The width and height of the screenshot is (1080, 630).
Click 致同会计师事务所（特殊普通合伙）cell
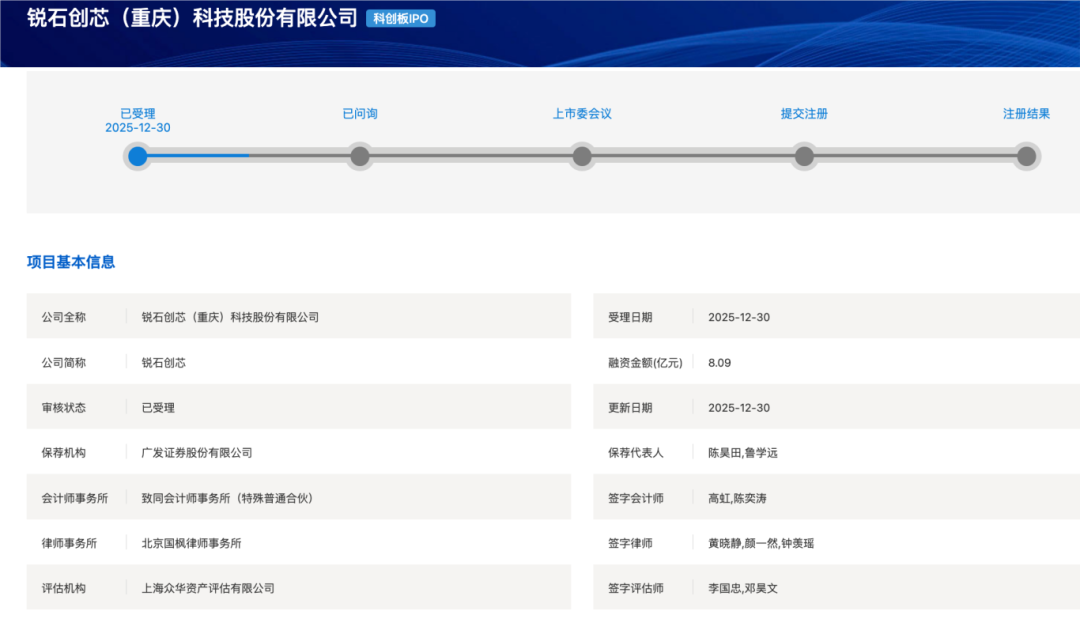click(x=227, y=498)
